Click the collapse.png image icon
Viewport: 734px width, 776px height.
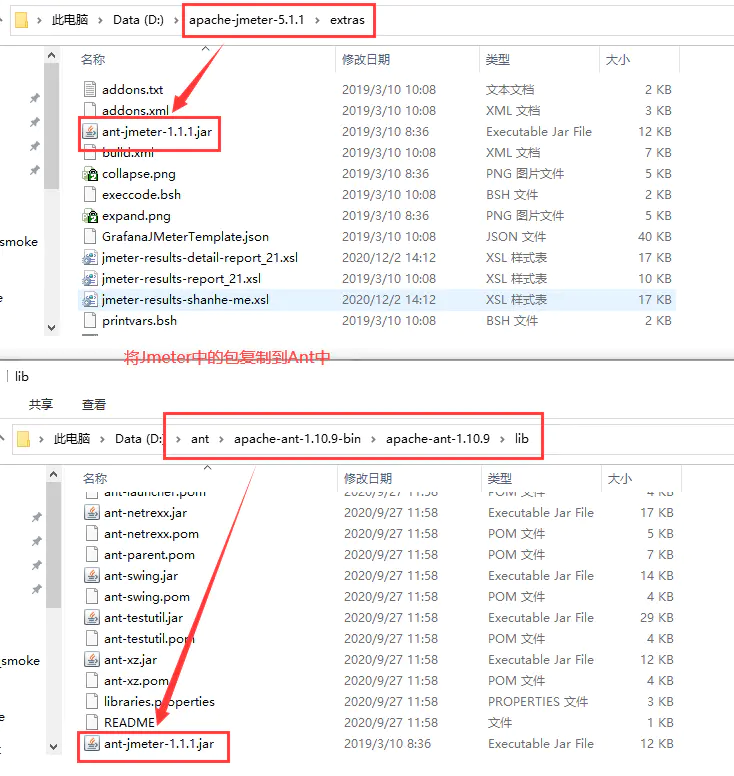tap(90, 174)
